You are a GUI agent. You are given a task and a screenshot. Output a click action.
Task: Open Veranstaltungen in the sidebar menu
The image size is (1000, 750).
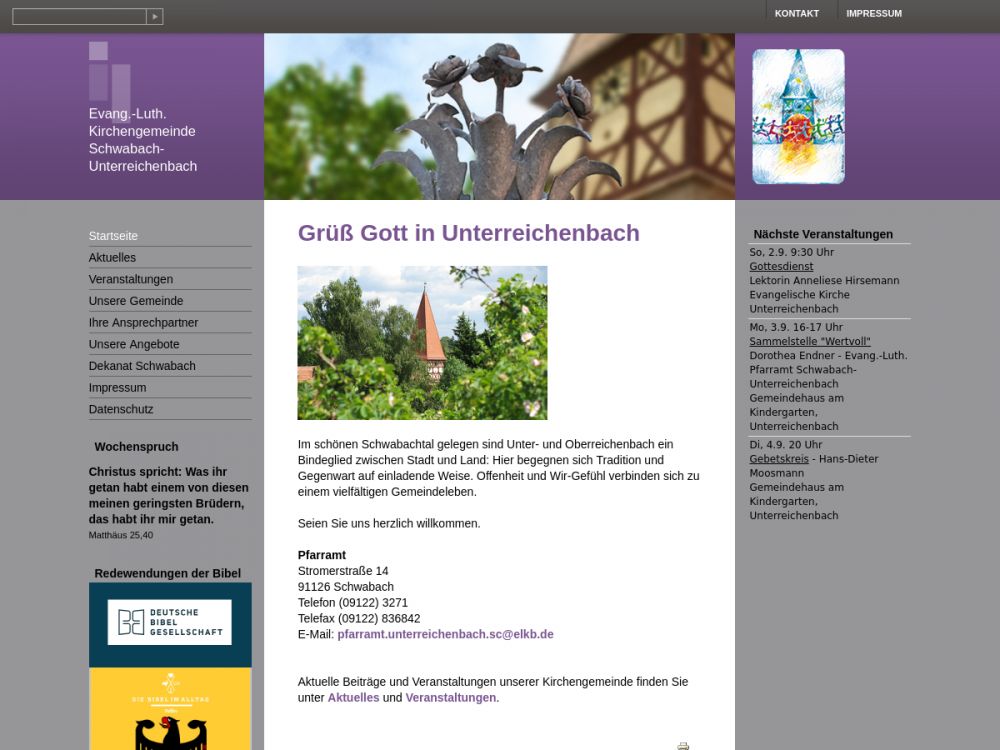[131, 279]
